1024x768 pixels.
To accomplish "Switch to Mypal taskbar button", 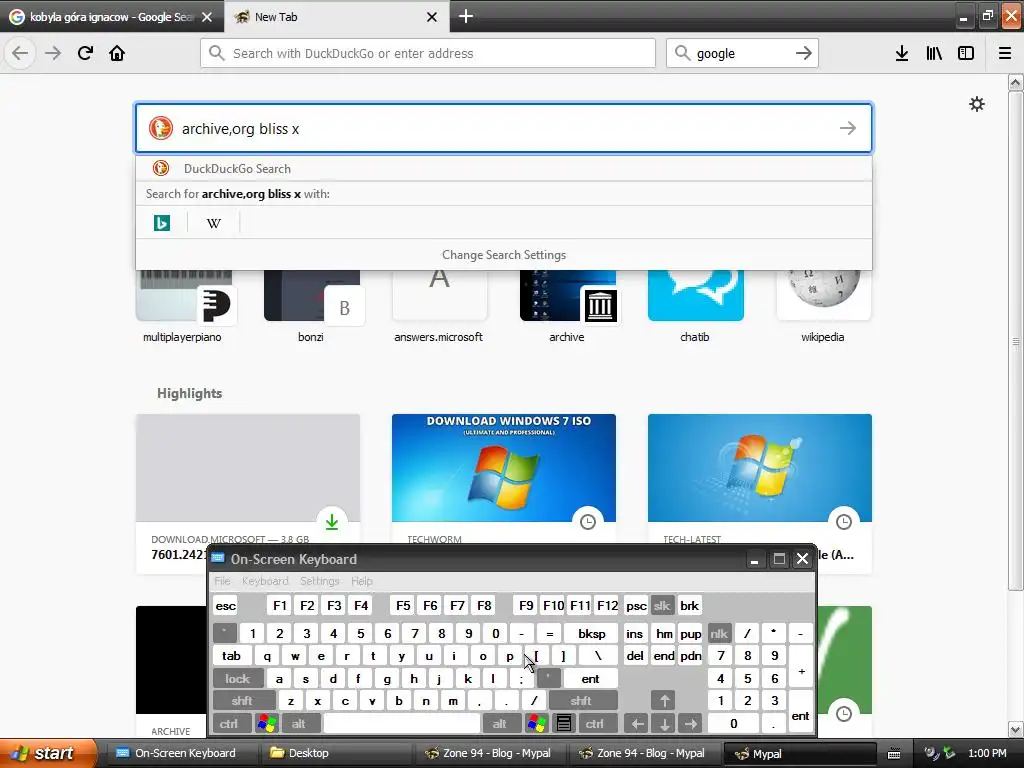I will click(x=799, y=753).
